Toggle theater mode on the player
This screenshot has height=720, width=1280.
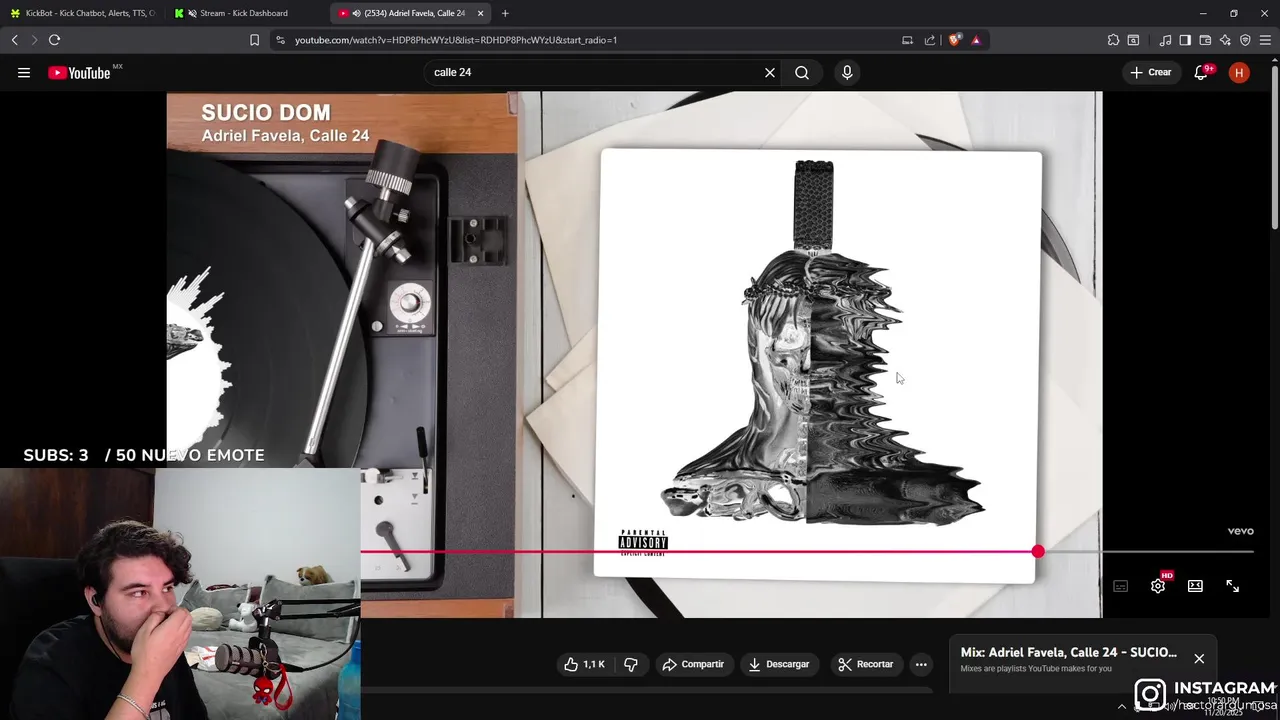(x=1195, y=586)
